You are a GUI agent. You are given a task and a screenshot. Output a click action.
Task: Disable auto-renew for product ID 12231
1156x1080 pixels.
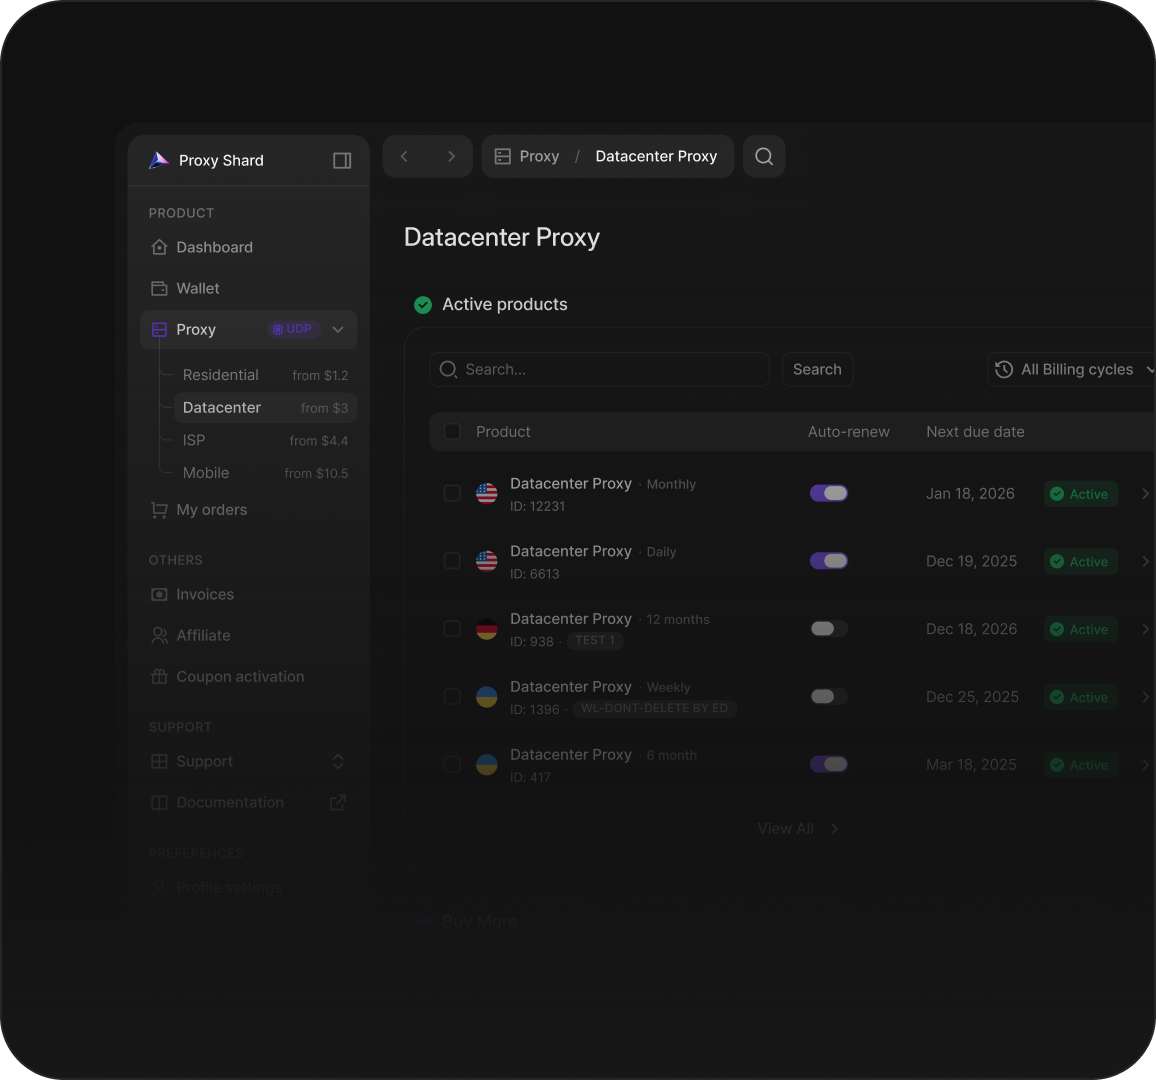point(828,492)
